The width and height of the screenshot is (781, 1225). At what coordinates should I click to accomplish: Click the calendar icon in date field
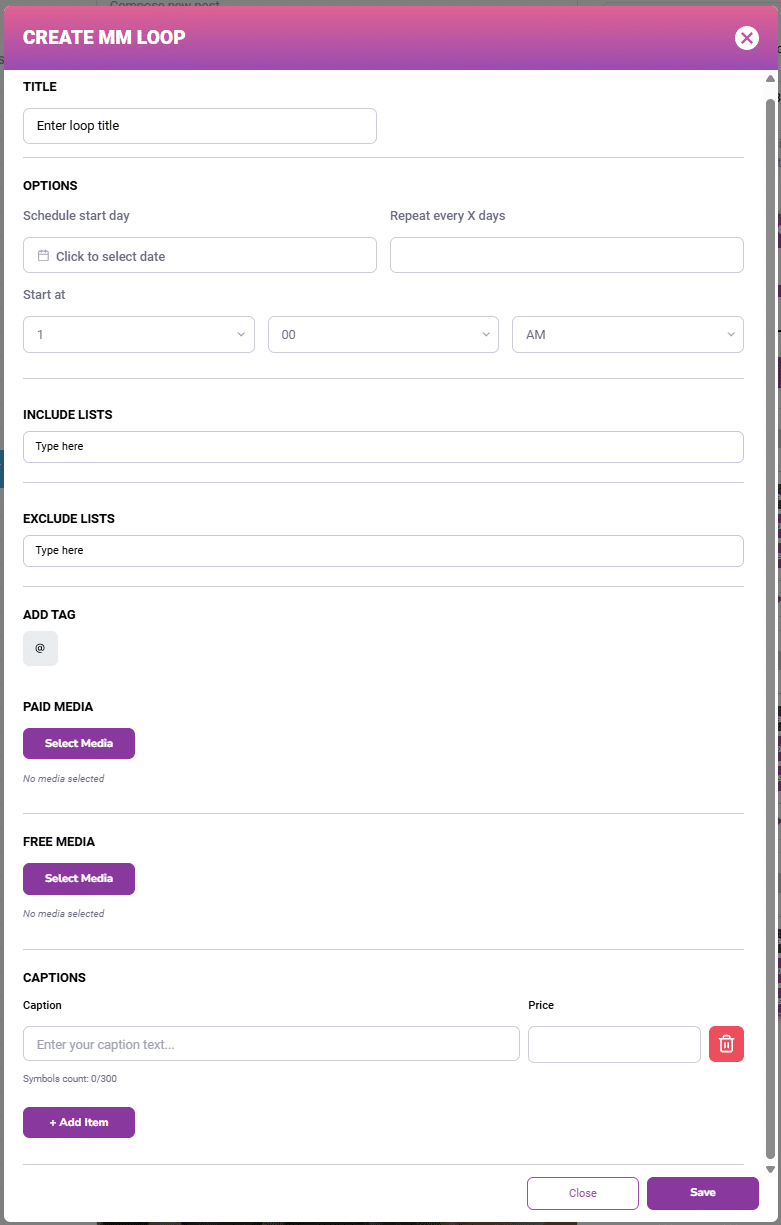(43, 256)
